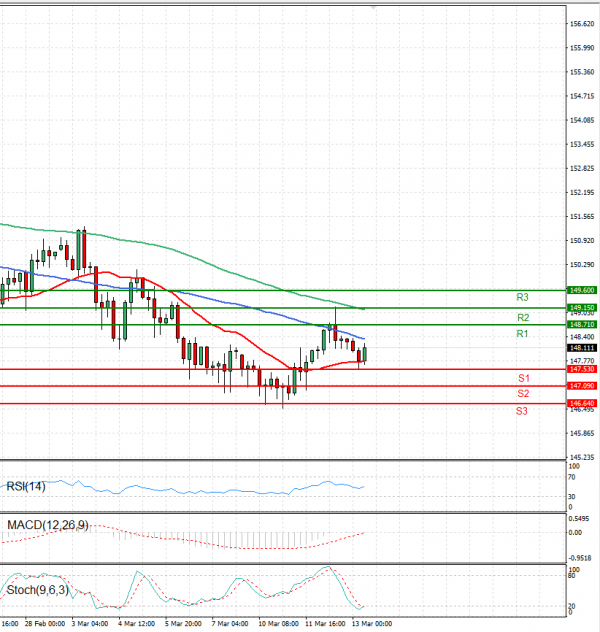Click the 155.990 price axis value
This screenshot has height=632, width=600.
[x=582, y=48]
